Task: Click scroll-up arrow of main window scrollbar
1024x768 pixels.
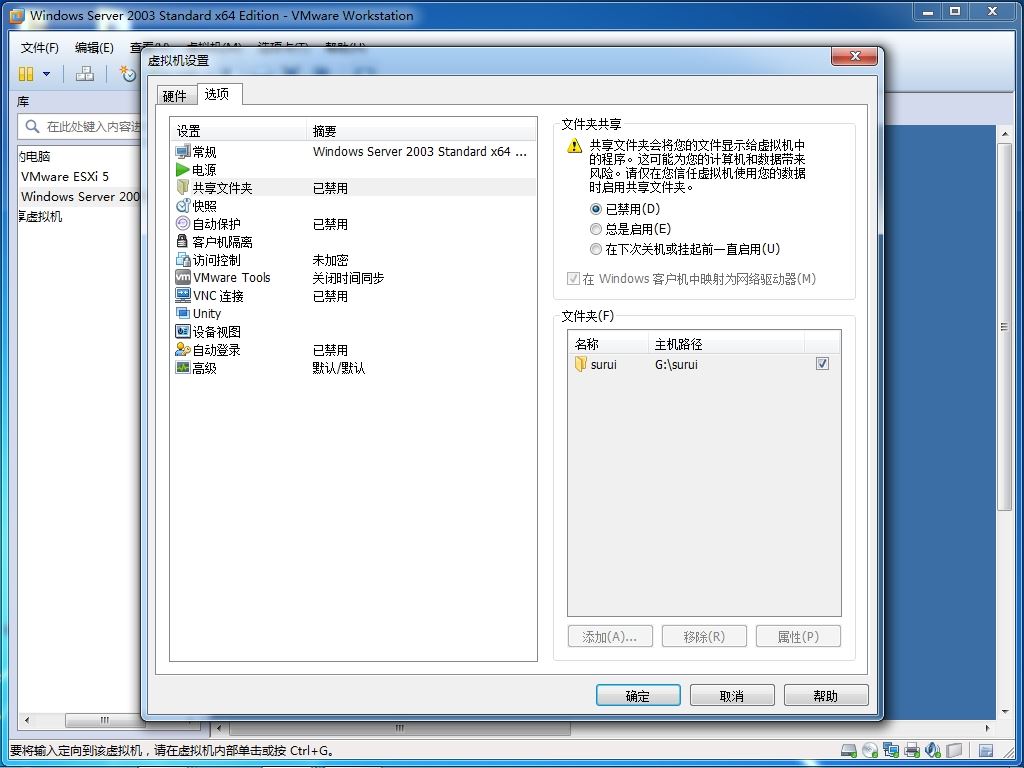Action: [1004, 135]
